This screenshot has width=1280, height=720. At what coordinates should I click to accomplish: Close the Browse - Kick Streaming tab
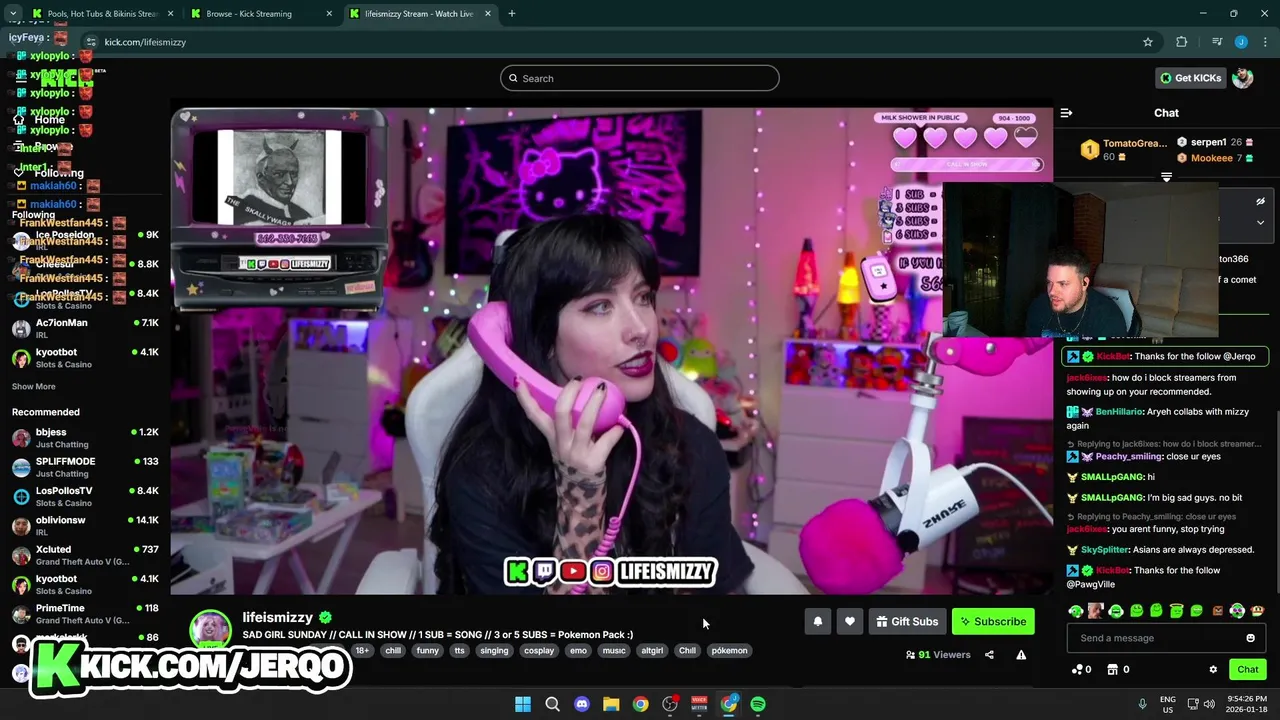pyautogui.click(x=329, y=14)
